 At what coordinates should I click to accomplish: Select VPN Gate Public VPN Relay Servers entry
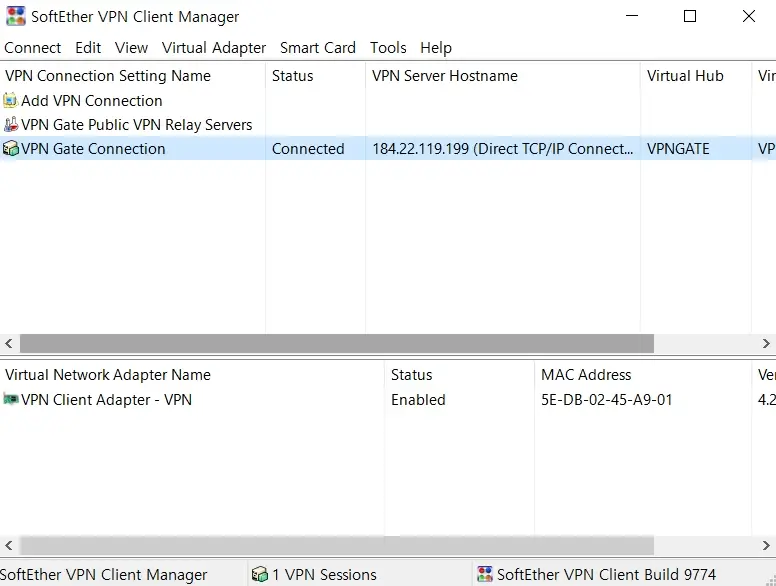pos(137,125)
